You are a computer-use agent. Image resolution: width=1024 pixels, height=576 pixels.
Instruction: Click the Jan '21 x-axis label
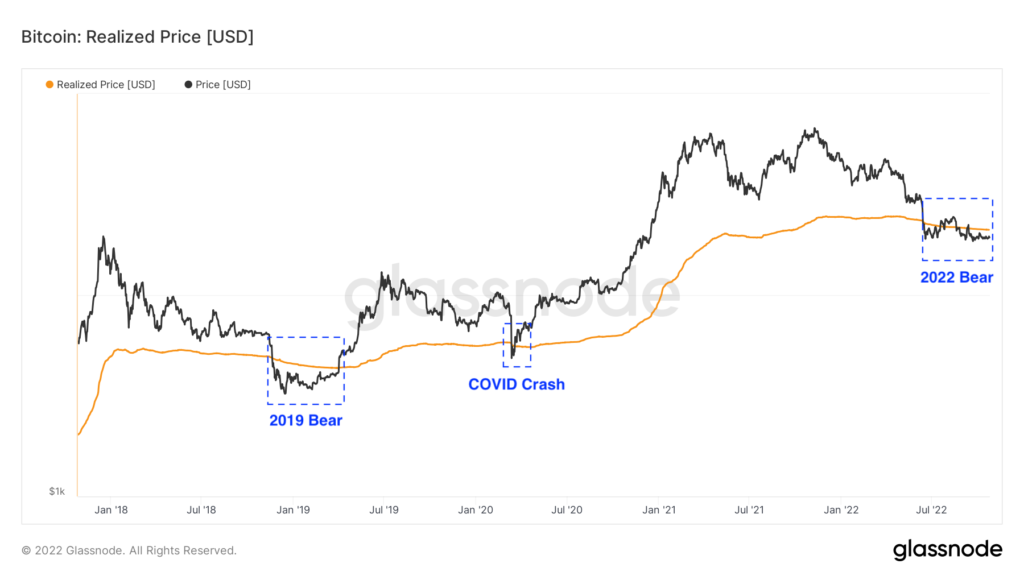pyautogui.click(x=658, y=510)
